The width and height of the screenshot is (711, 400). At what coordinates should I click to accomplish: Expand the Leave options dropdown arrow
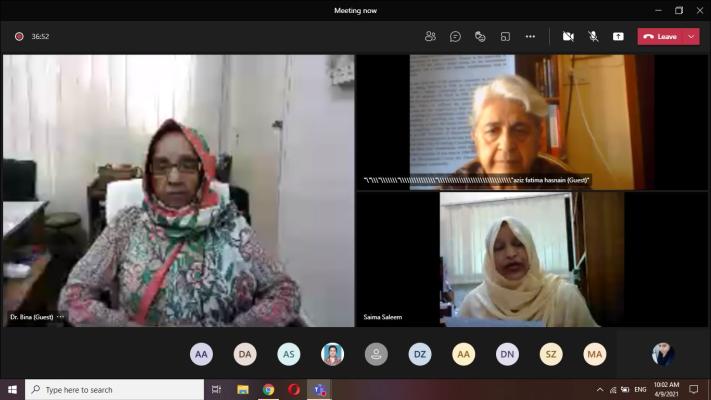point(691,36)
